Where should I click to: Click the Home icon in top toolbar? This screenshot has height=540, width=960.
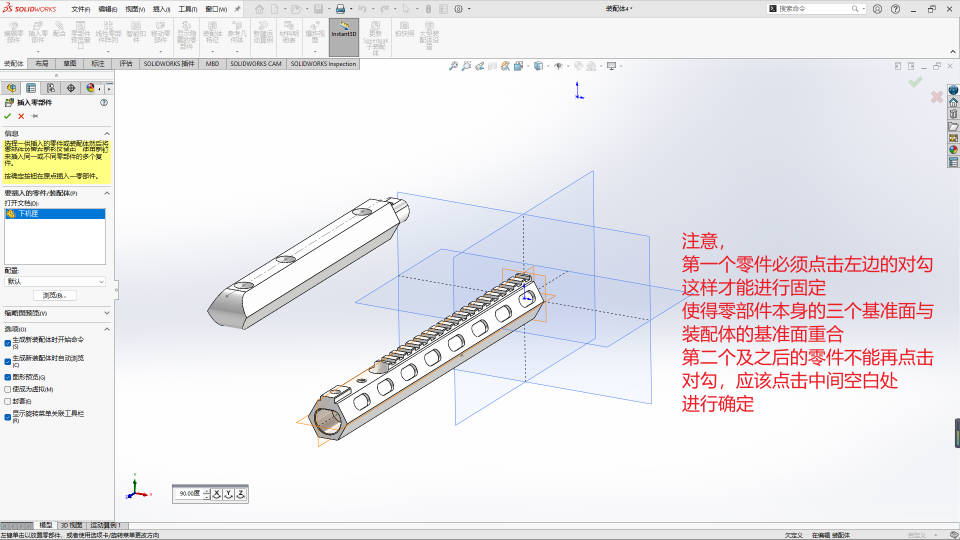pos(260,9)
